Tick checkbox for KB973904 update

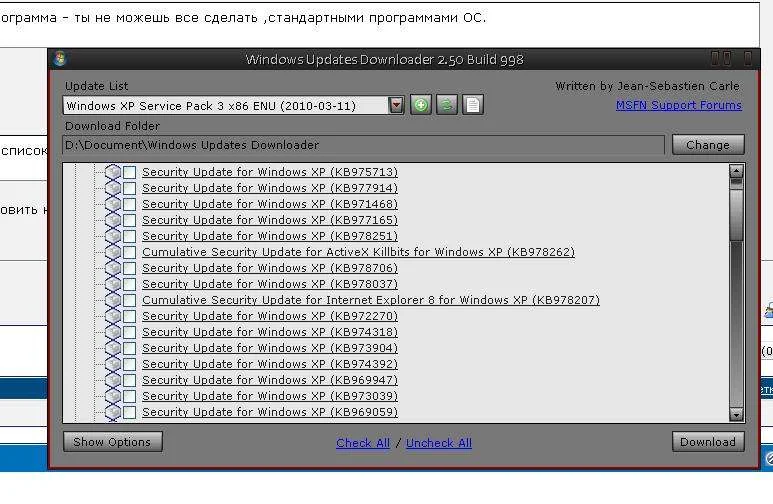point(130,348)
